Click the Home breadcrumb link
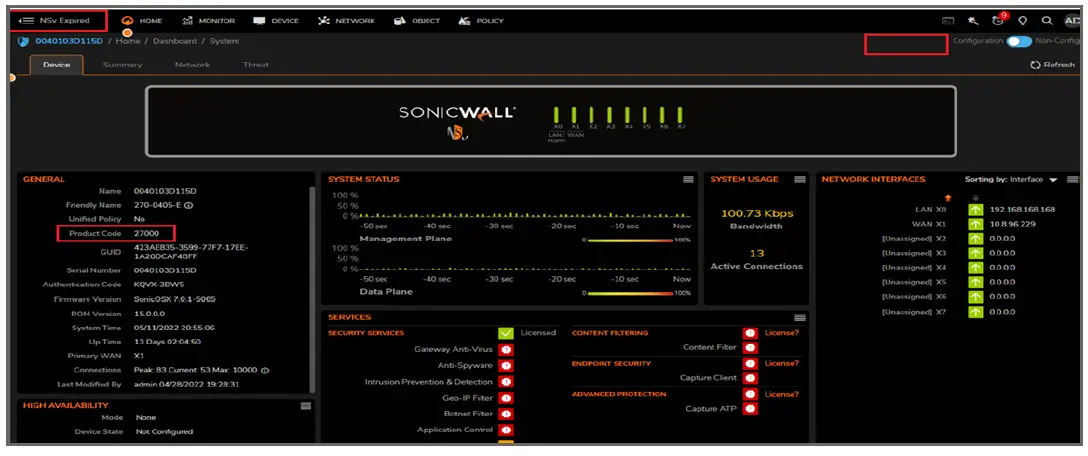 (x=128, y=42)
